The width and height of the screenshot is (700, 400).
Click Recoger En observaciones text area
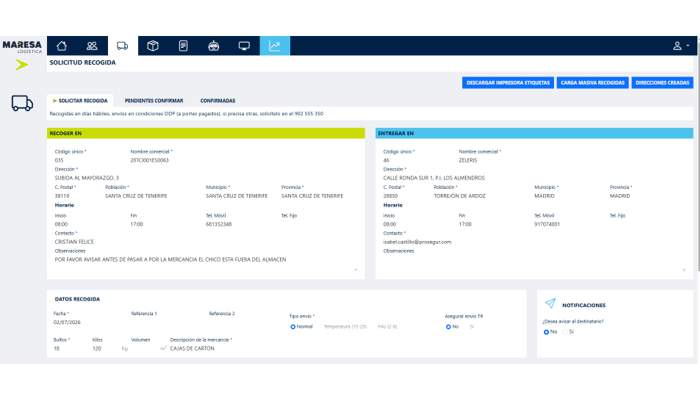[205, 263]
